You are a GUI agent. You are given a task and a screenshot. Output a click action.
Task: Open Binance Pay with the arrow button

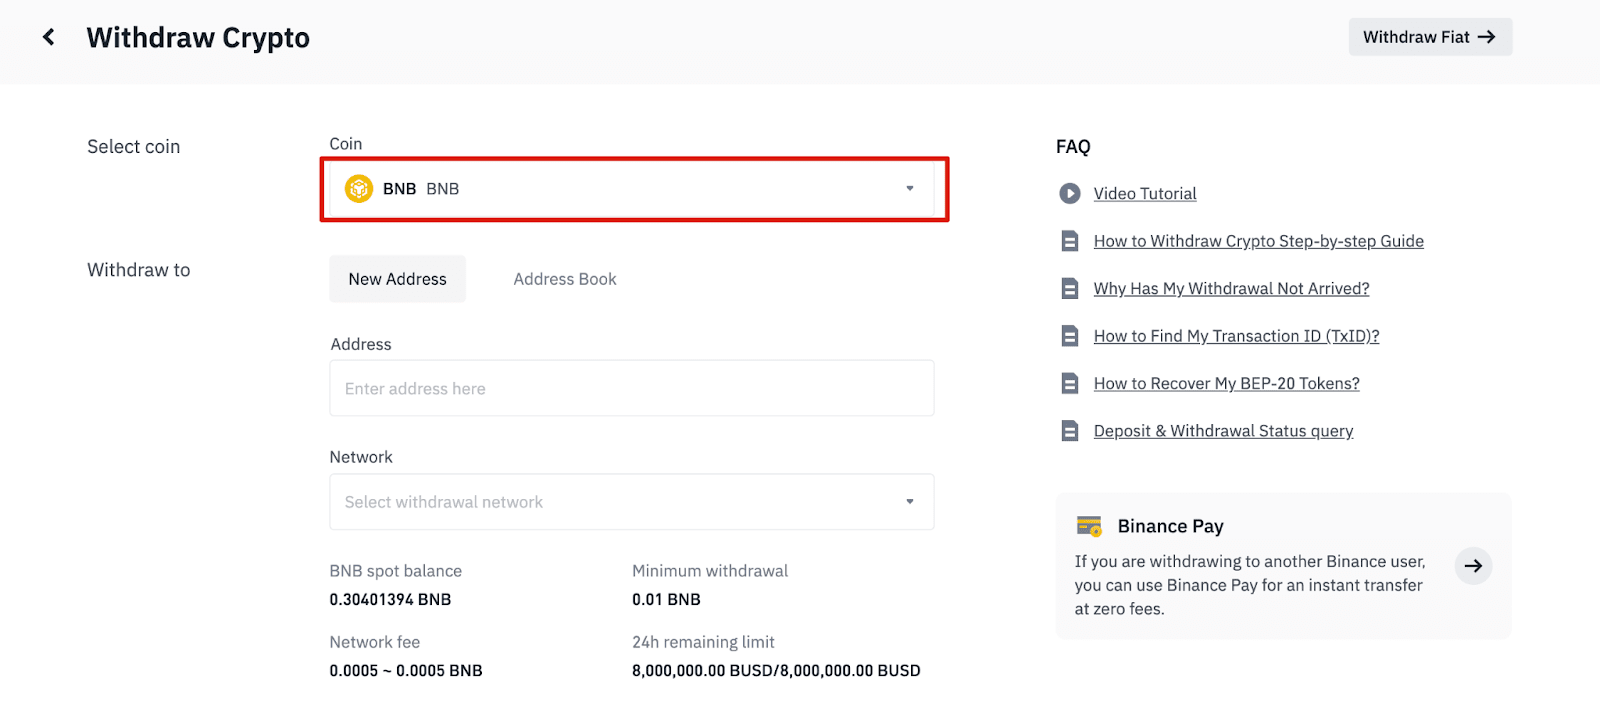click(1473, 566)
